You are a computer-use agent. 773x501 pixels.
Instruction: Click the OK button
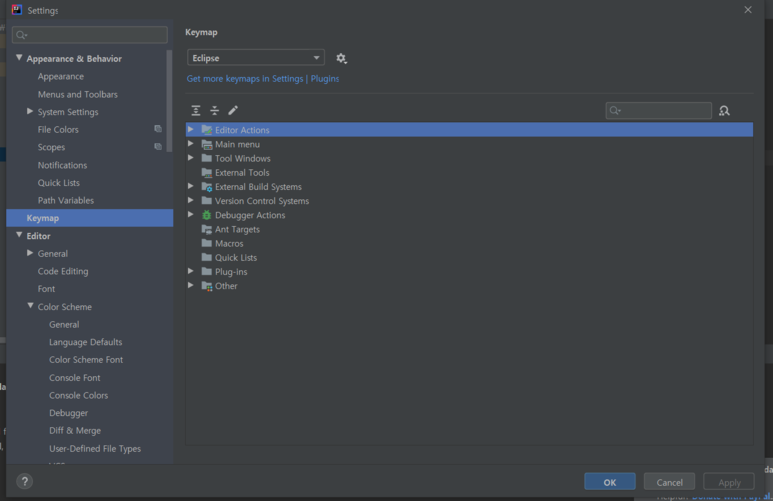point(610,482)
